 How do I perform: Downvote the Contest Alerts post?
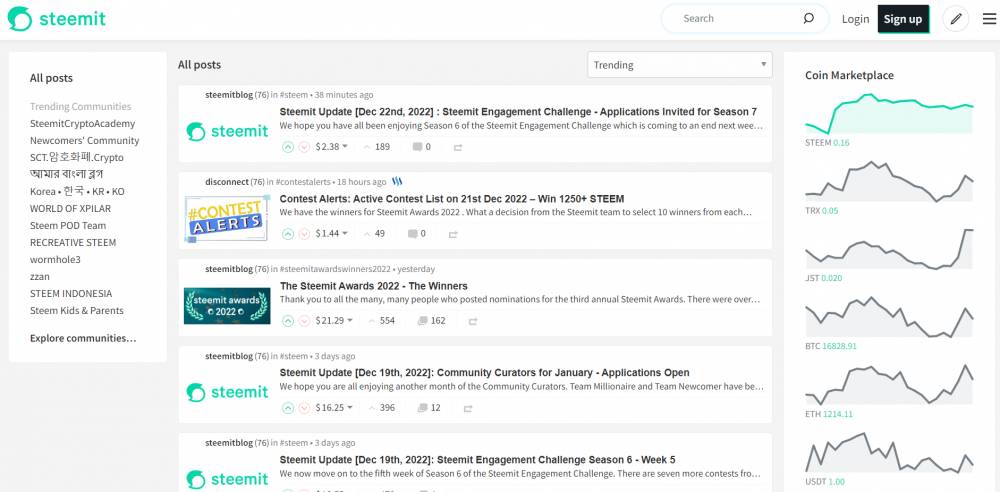point(304,234)
